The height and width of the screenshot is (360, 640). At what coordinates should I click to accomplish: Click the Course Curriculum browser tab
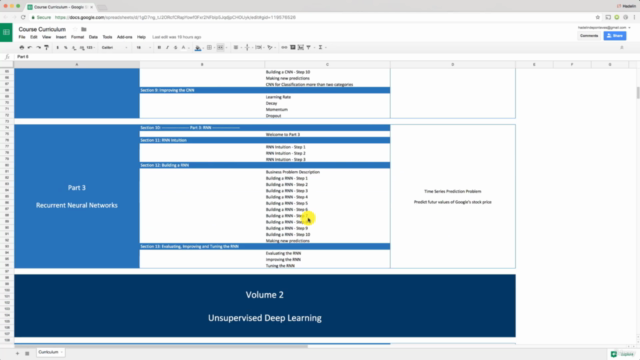click(59, 7)
